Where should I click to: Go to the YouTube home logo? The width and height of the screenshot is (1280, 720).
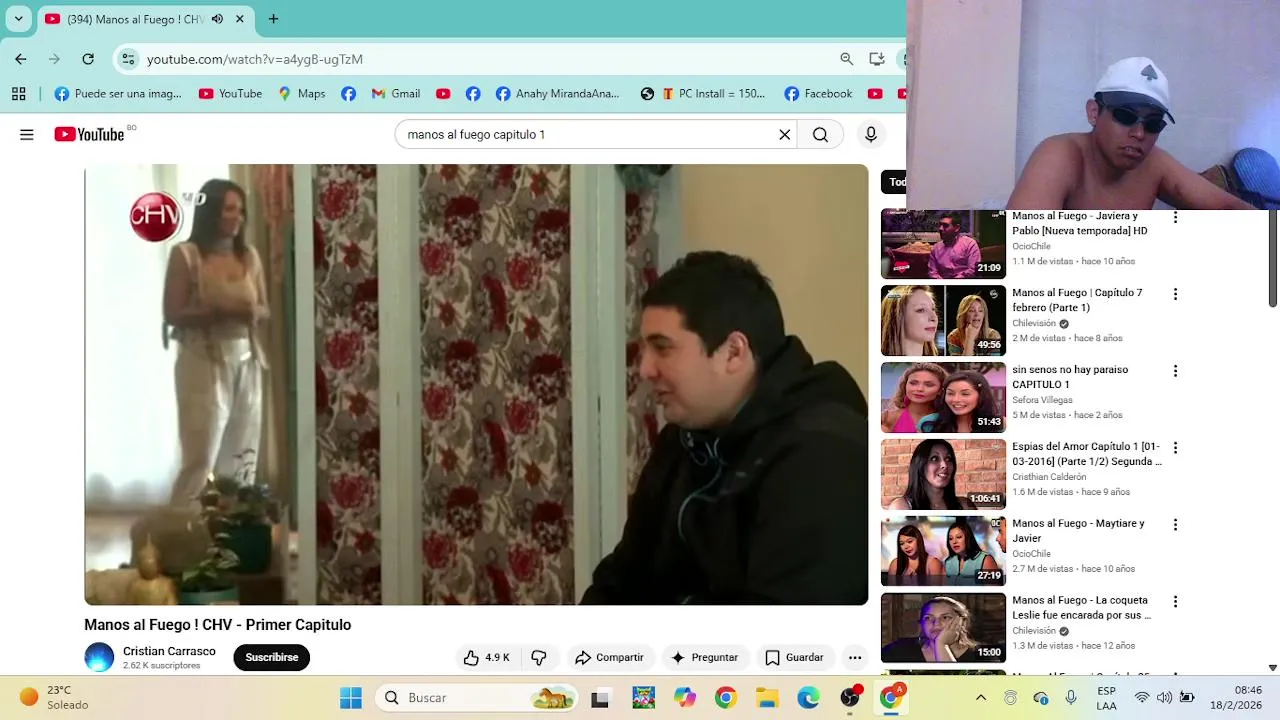tap(89, 134)
